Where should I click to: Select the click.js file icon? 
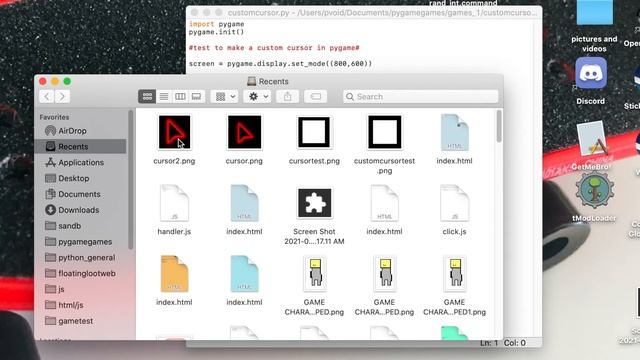click(x=454, y=203)
